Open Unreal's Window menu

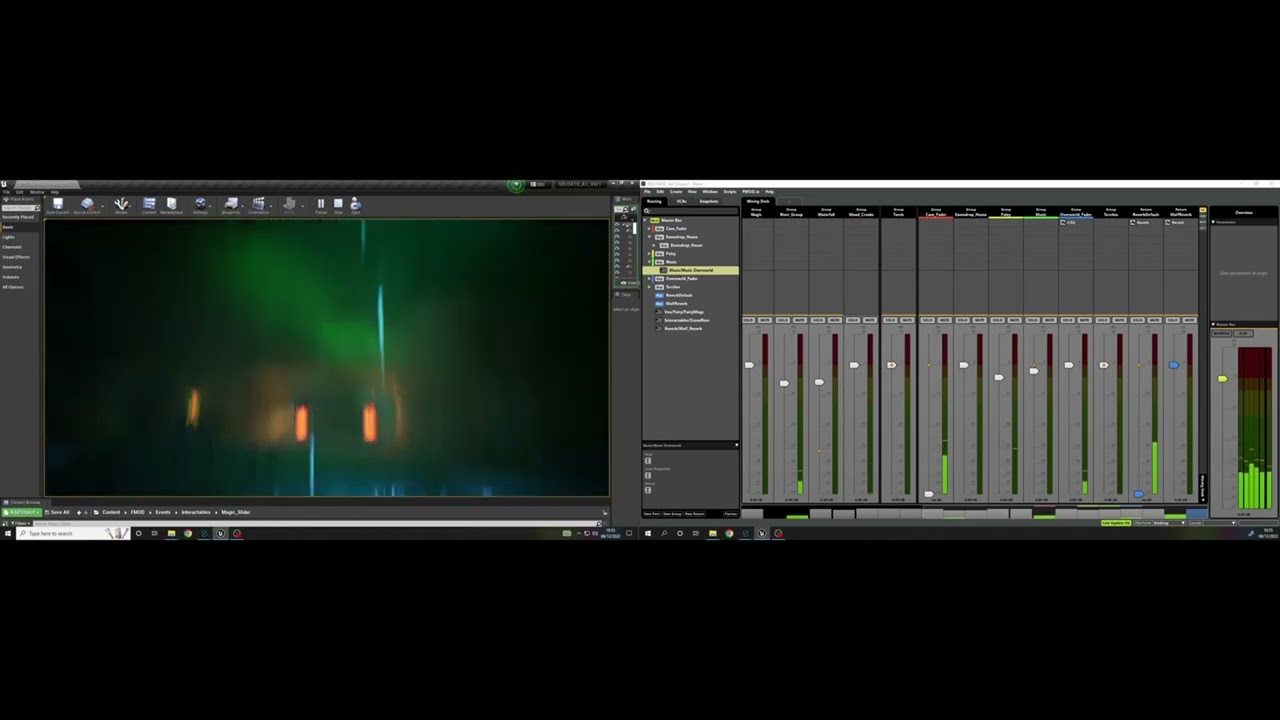(x=37, y=192)
